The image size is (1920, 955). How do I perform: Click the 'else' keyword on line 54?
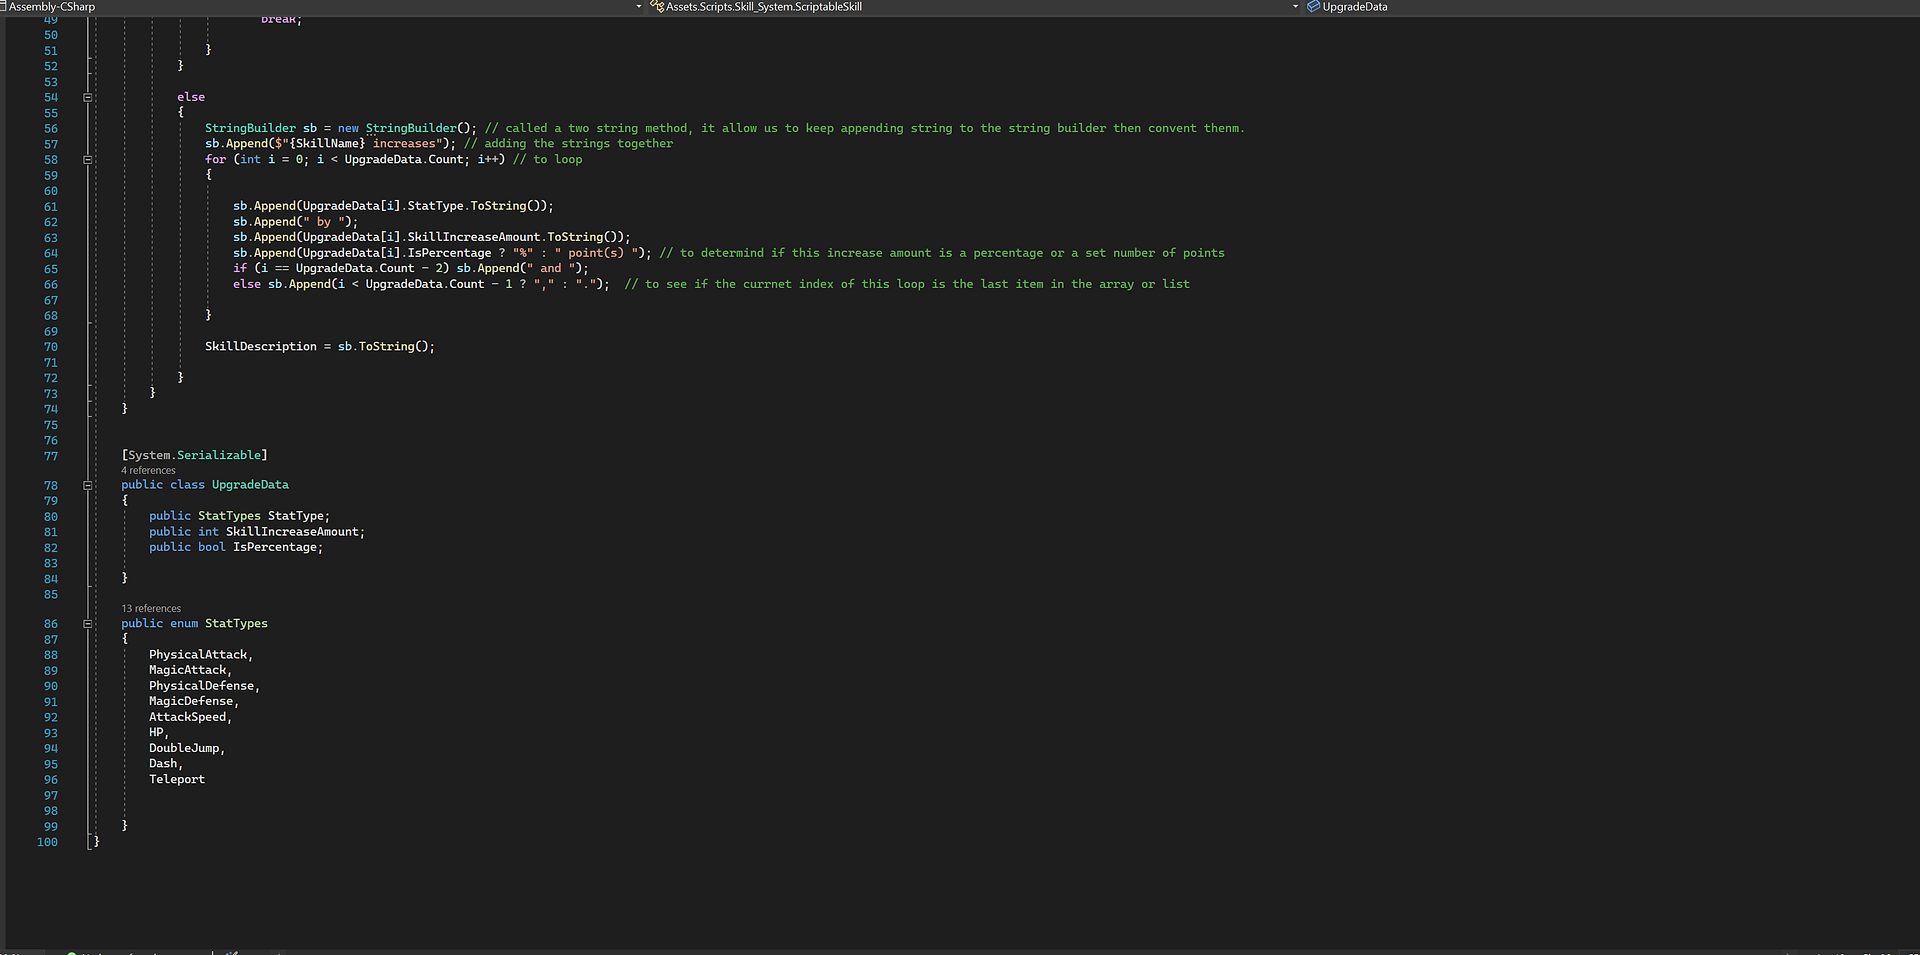[x=191, y=97]
